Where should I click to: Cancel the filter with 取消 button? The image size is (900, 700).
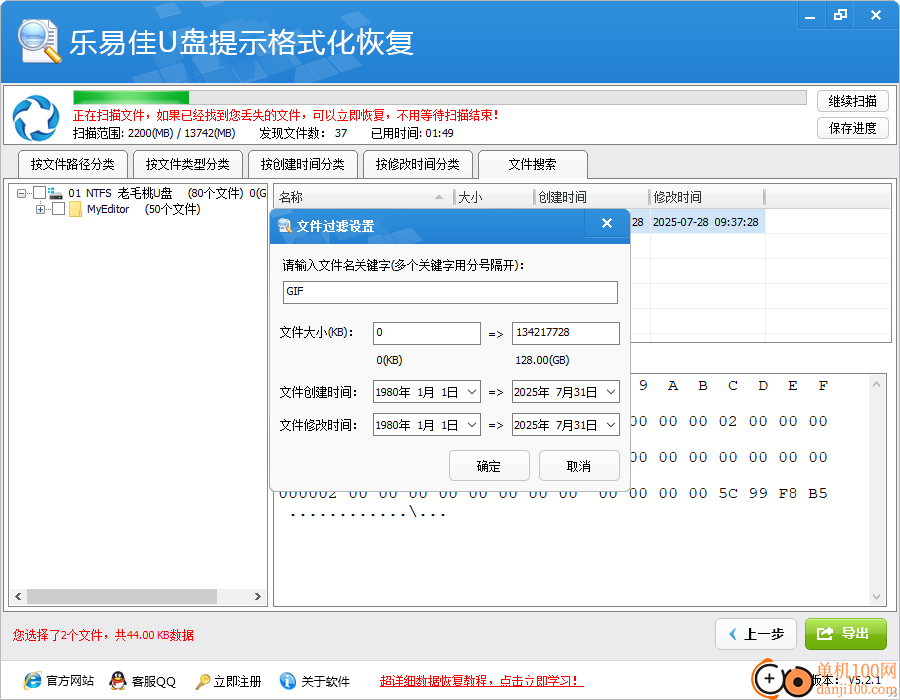point(579,466)
